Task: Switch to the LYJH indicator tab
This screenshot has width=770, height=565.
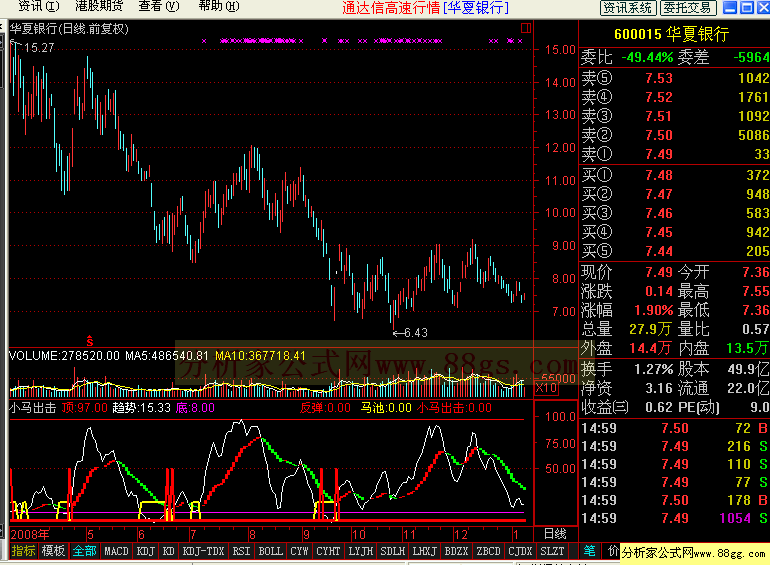Action: (x=360, y=551)
